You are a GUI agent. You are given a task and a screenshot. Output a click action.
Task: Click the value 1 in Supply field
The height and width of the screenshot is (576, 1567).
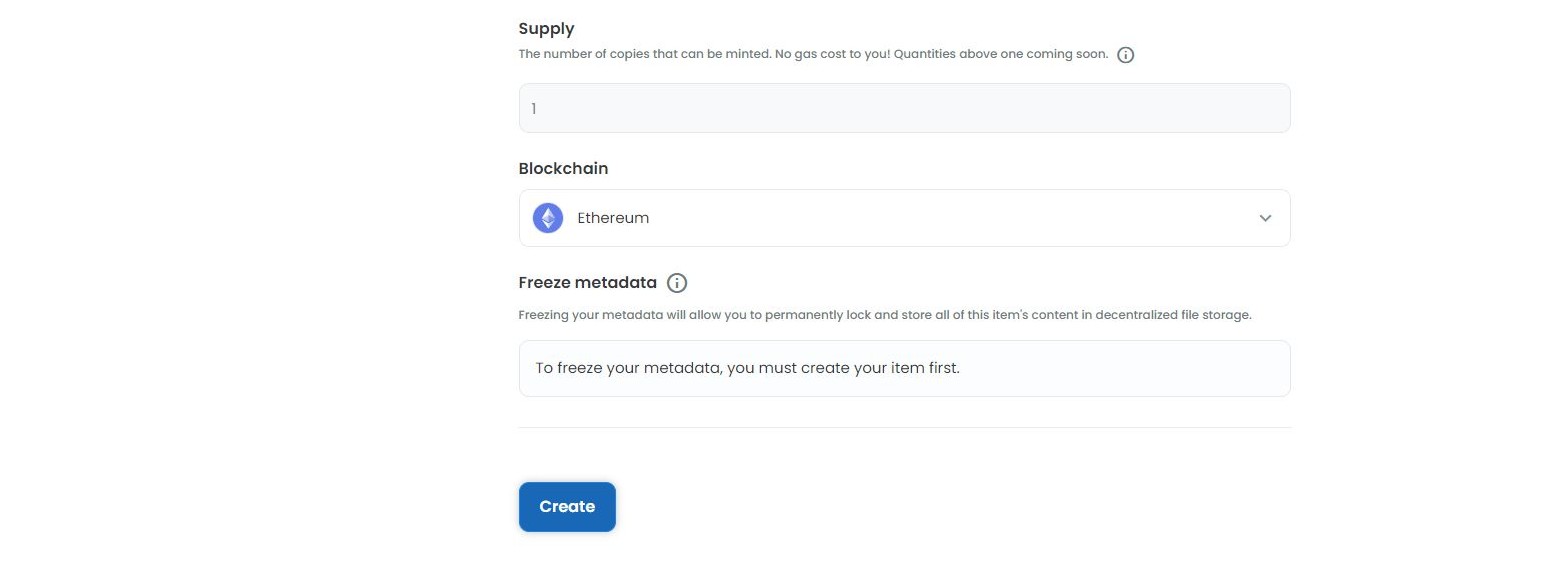tap(534, 108)
